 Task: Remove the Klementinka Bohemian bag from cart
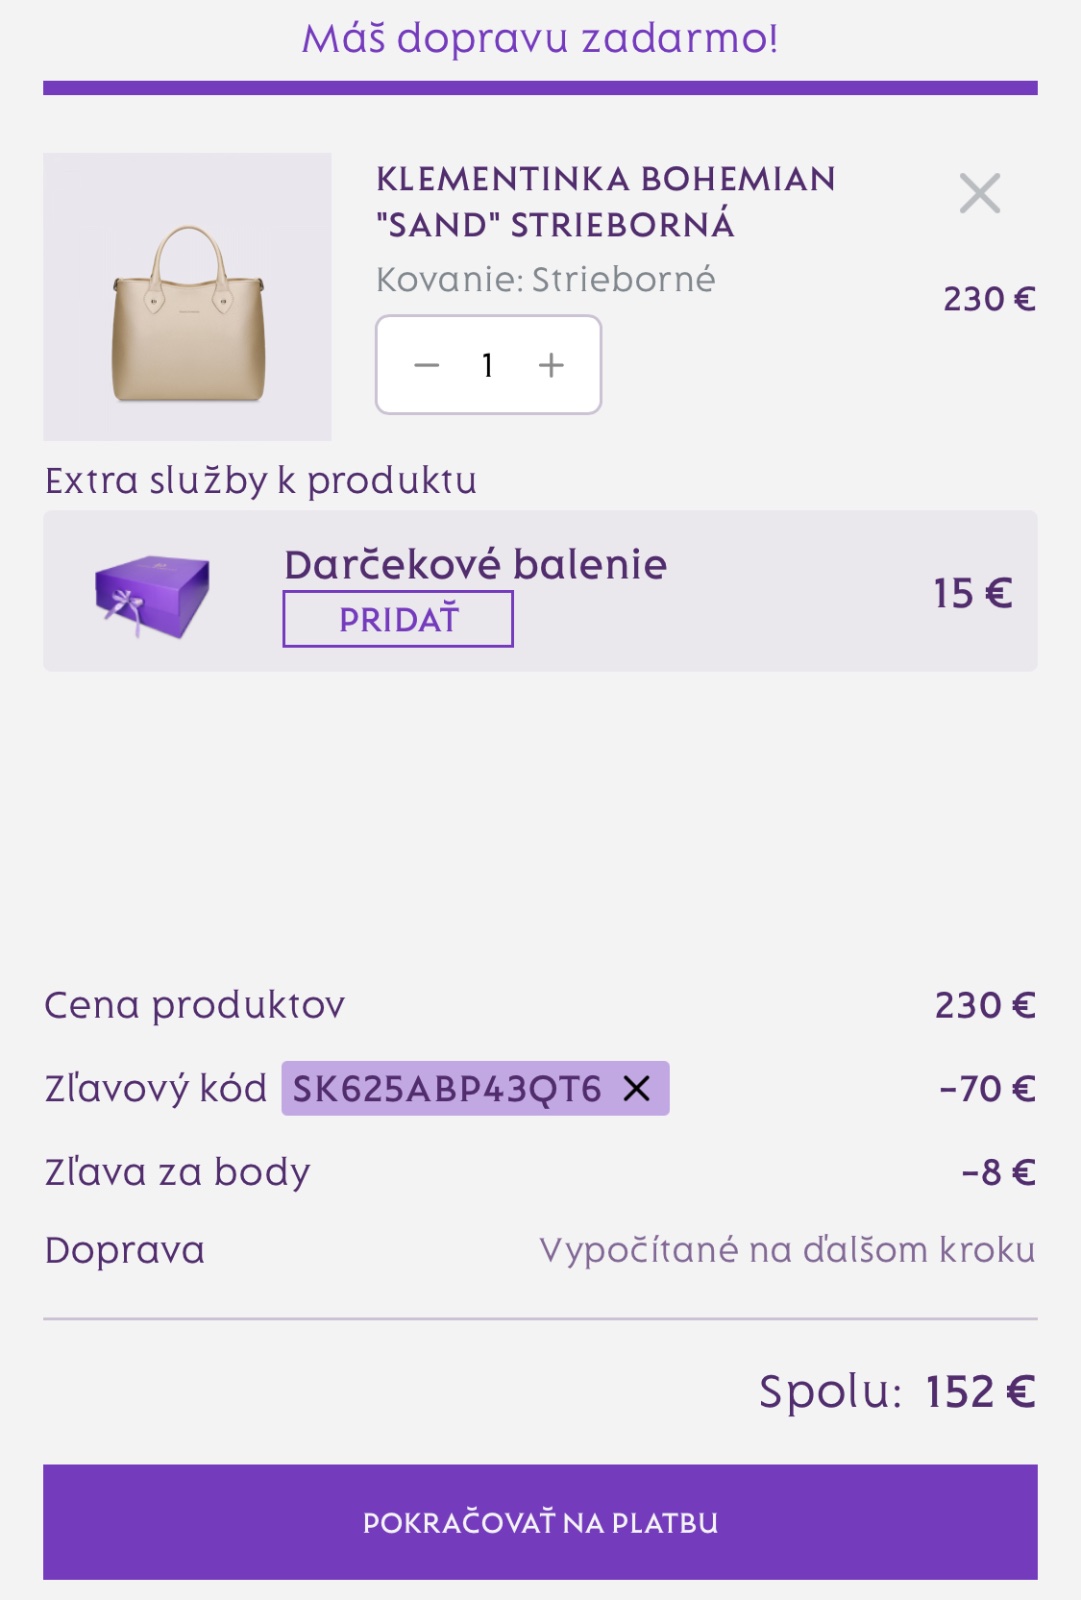point(979,193)
